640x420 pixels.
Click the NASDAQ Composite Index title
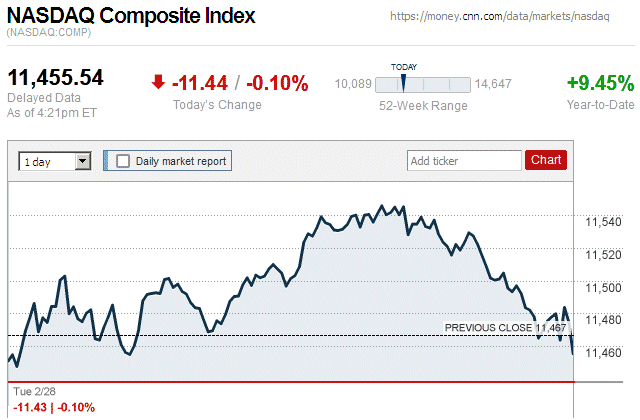tap(131, 16)
